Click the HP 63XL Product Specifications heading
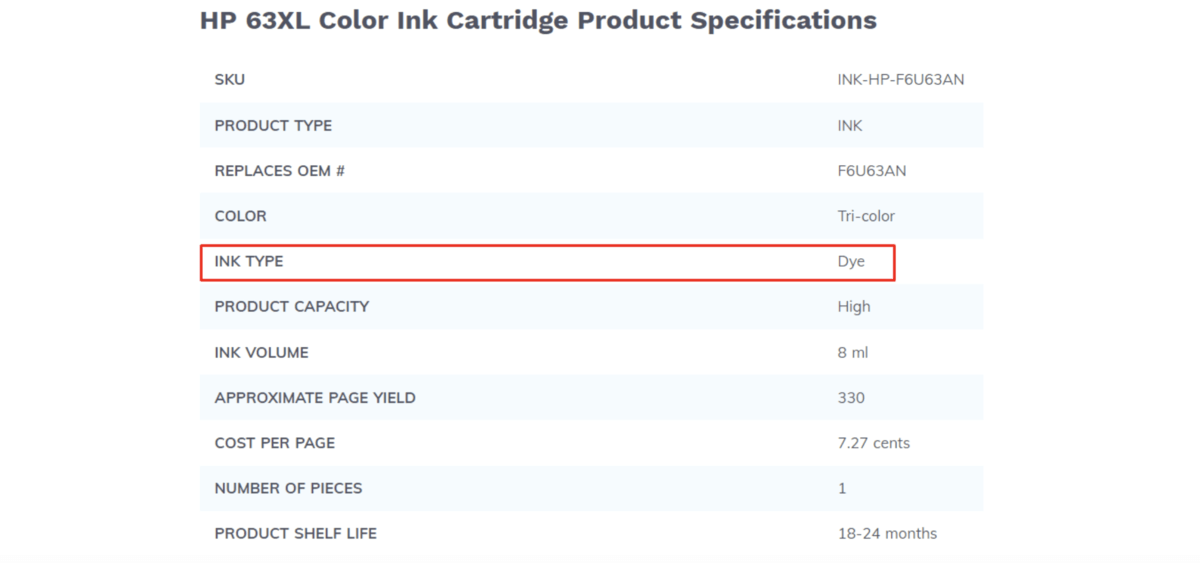The width and height of the screenshot is (1200, 563). pyautogui.click(x=538, y=20)
